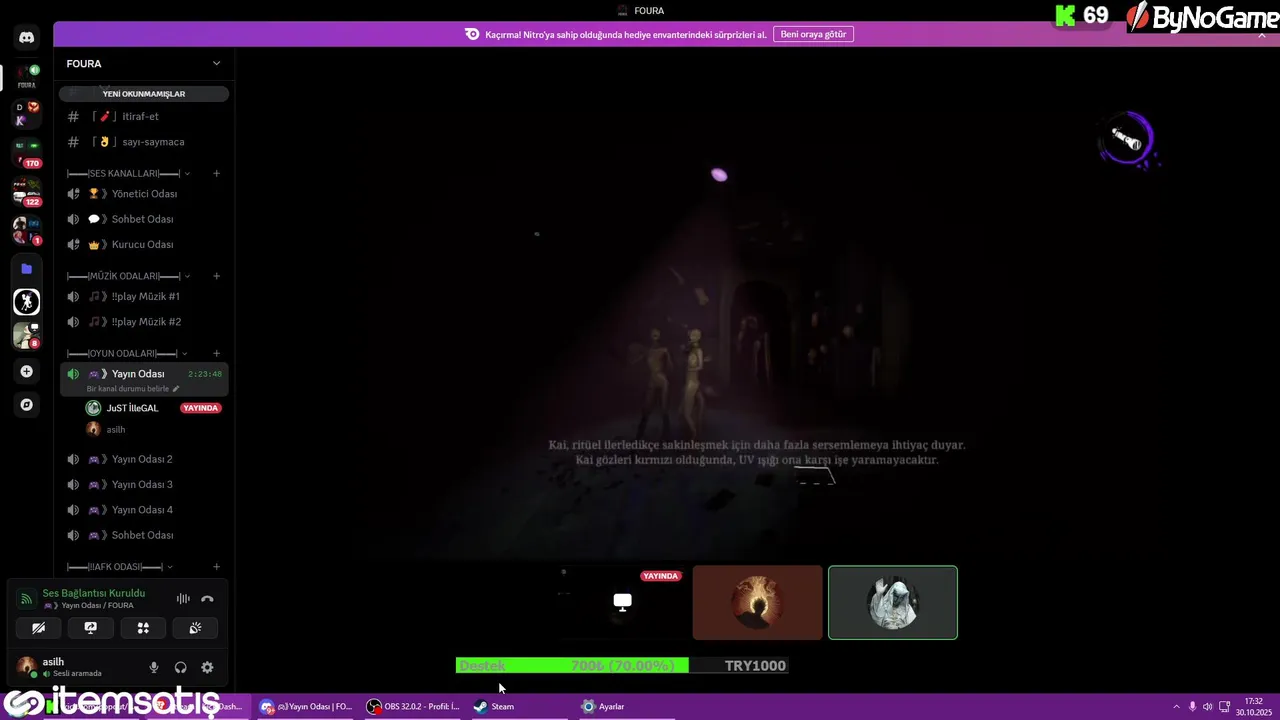Join Kurucu Odası voice channel
The height and width of the screenshot is (720, 1280).
[x=144, y=244]
